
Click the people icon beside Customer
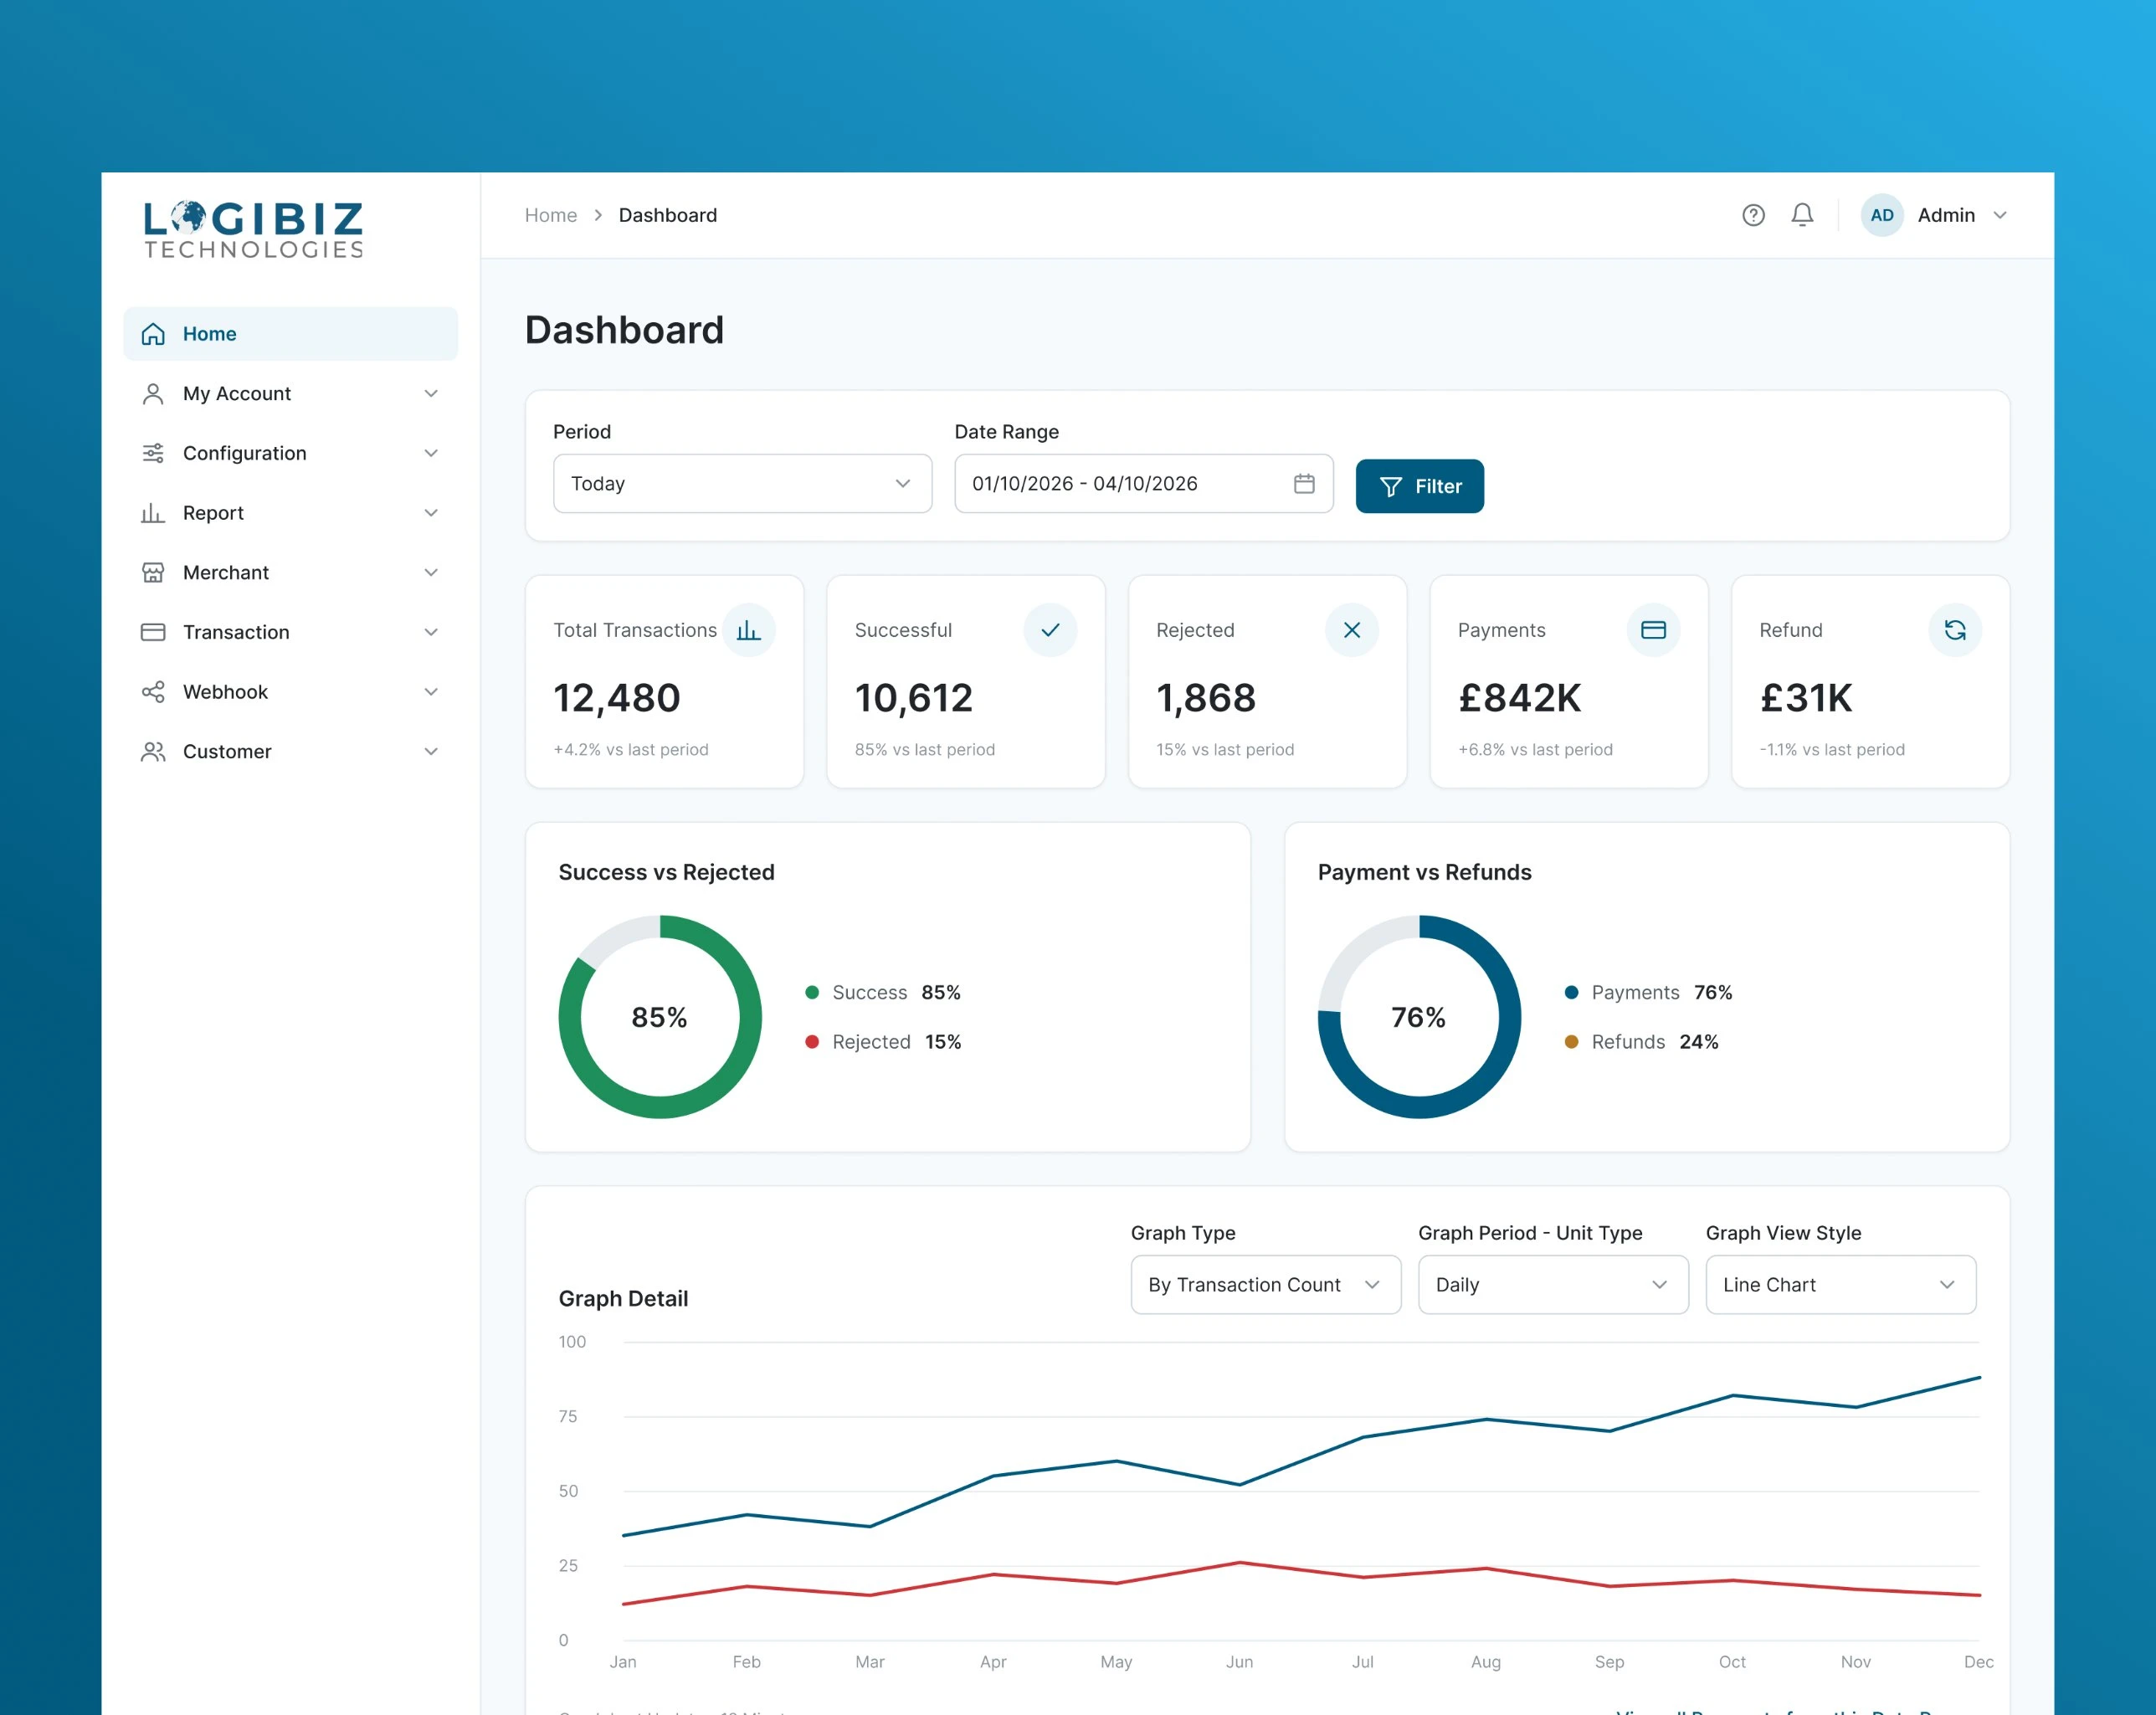click(153, 752)
